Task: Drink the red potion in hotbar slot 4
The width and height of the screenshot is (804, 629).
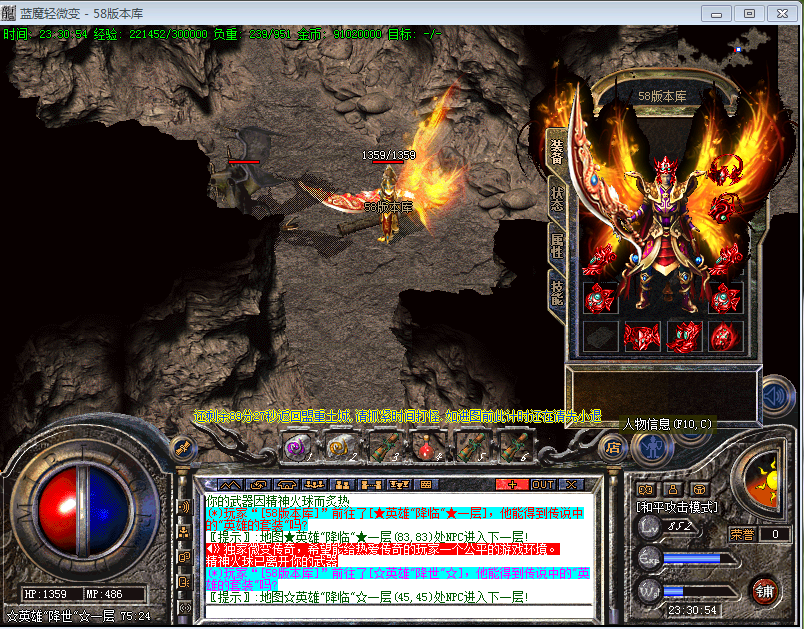Action: 426,447
